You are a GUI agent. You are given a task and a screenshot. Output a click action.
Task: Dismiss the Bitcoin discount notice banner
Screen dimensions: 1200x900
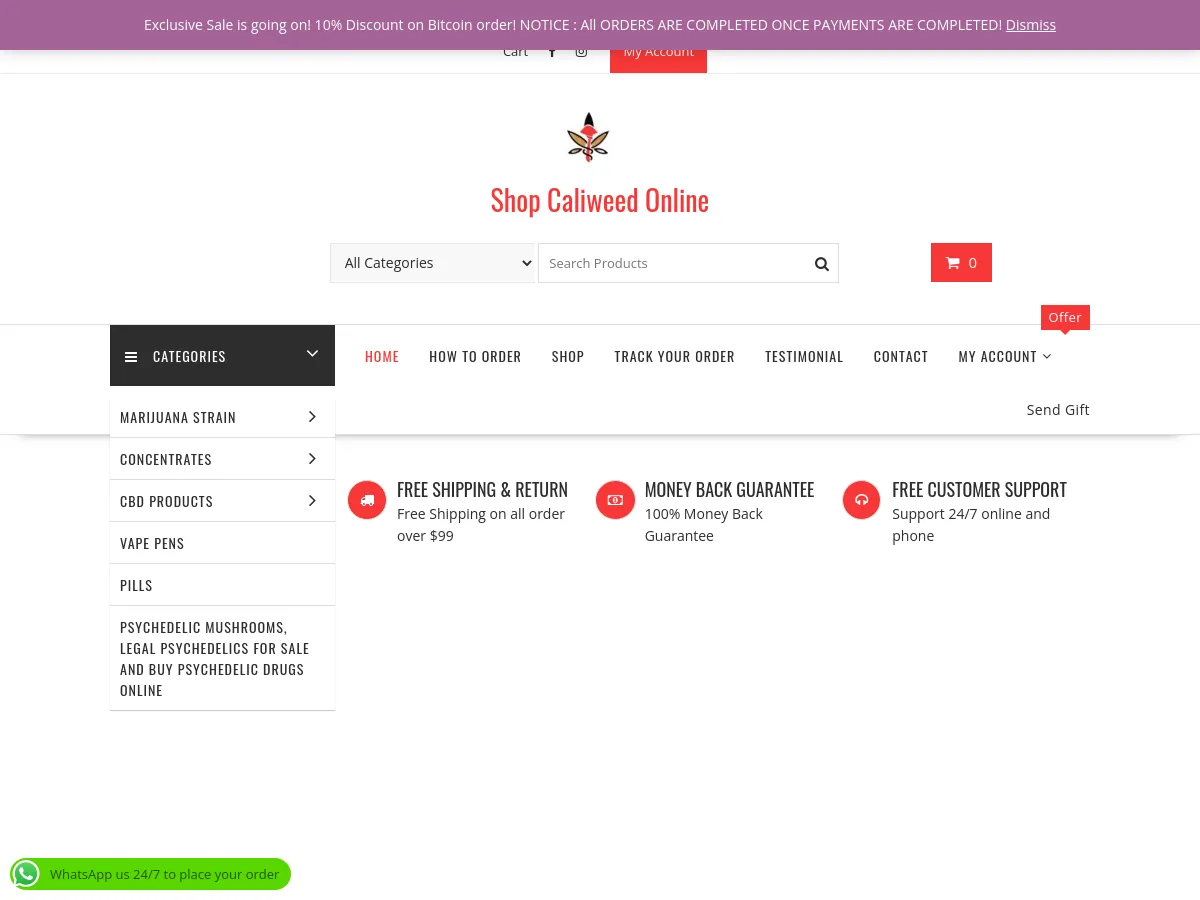click(x=1030, y=24)
